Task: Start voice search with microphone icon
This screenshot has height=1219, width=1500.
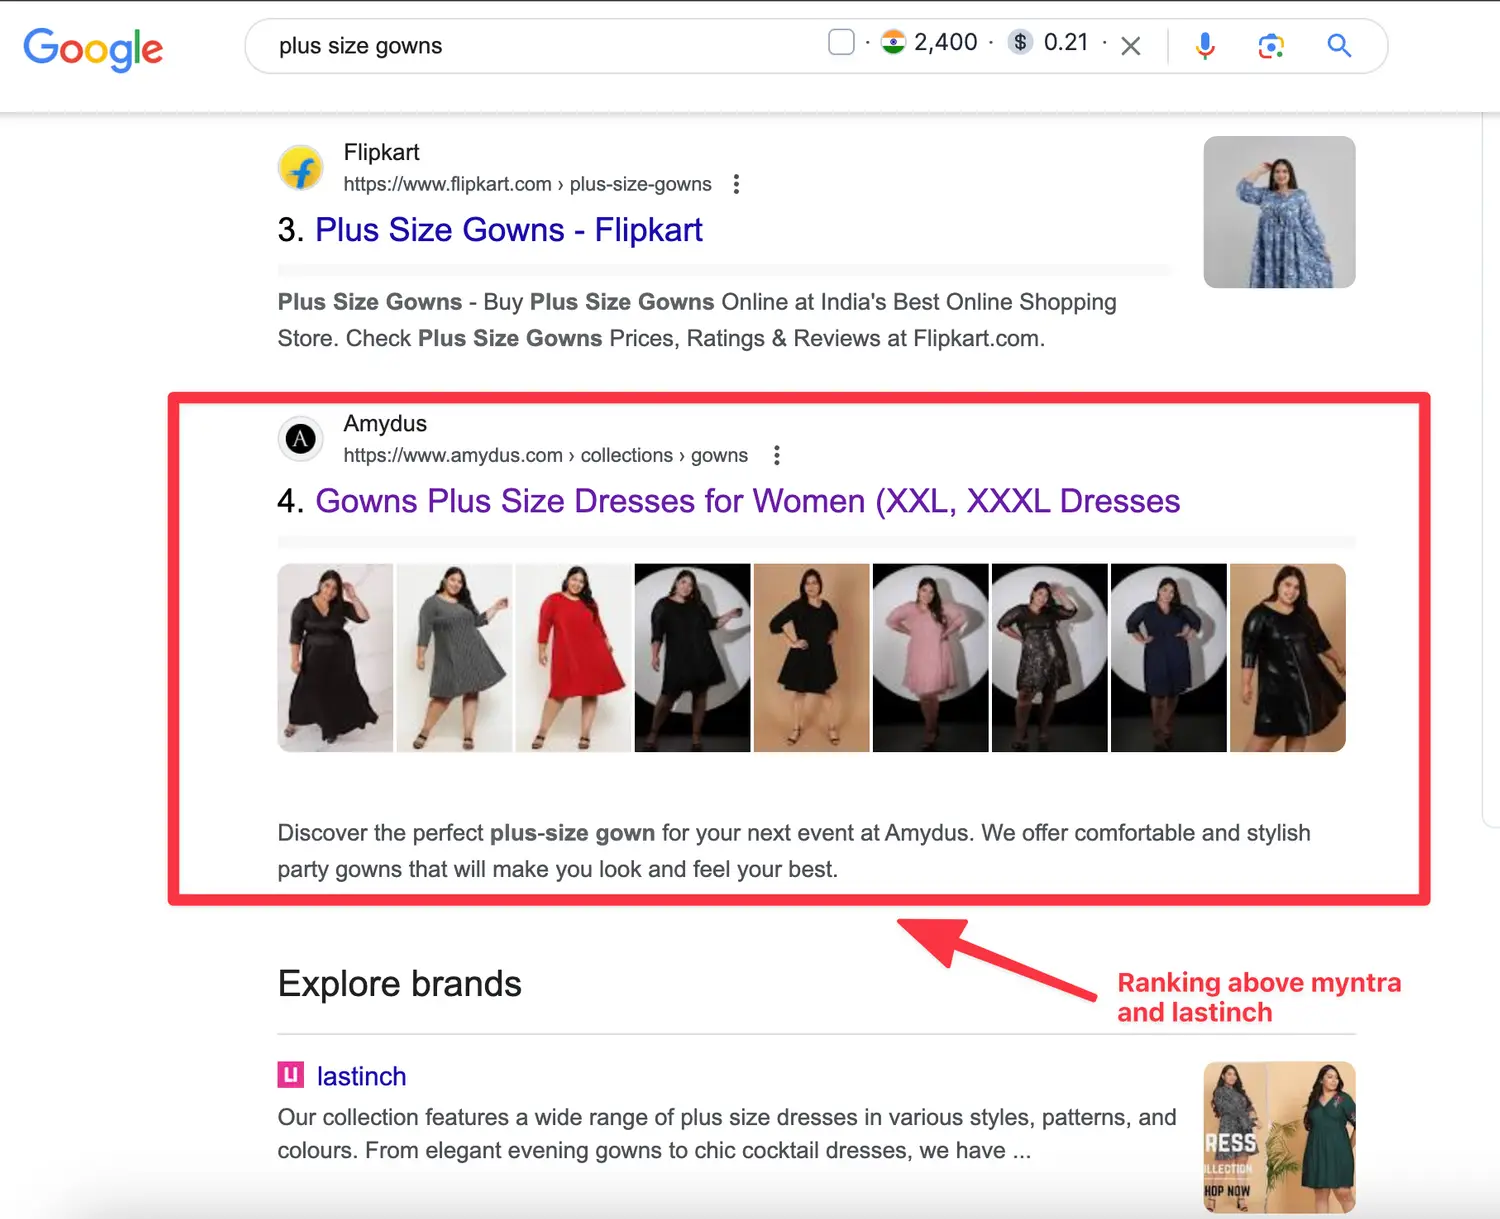Action: (x=1205, y=46)
